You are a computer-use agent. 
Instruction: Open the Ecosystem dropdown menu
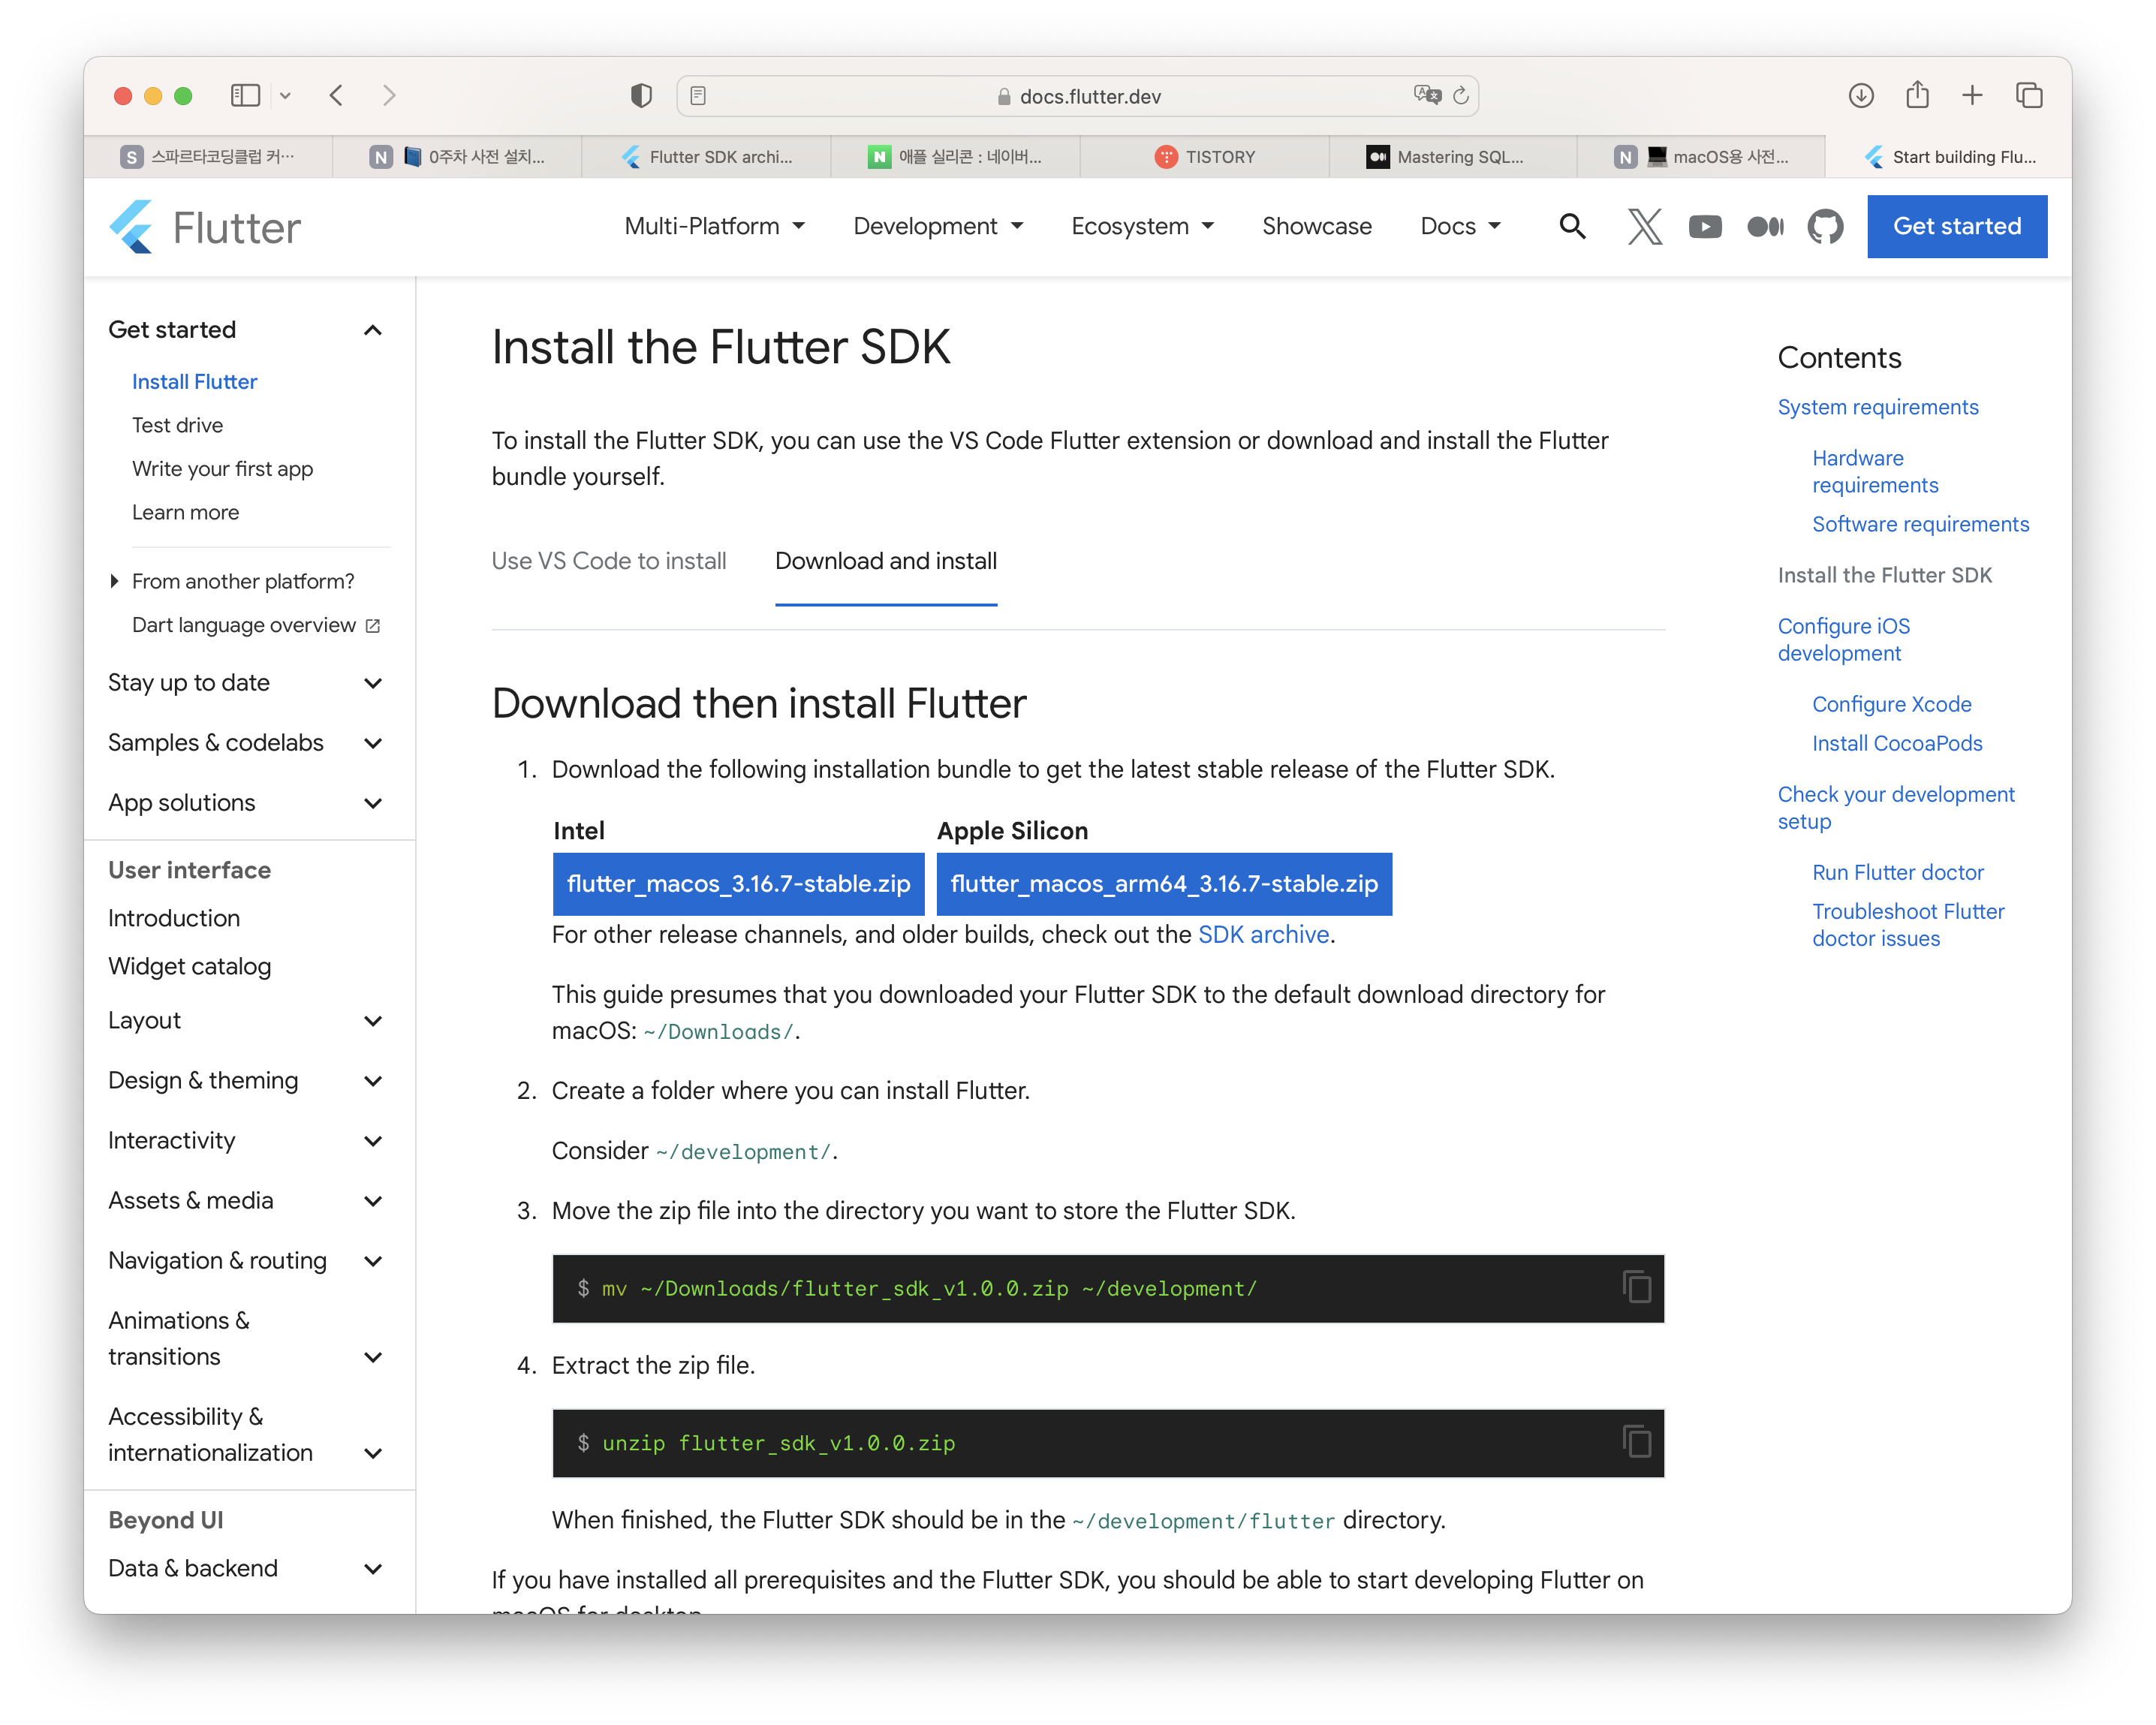[x=1142, y=226]
